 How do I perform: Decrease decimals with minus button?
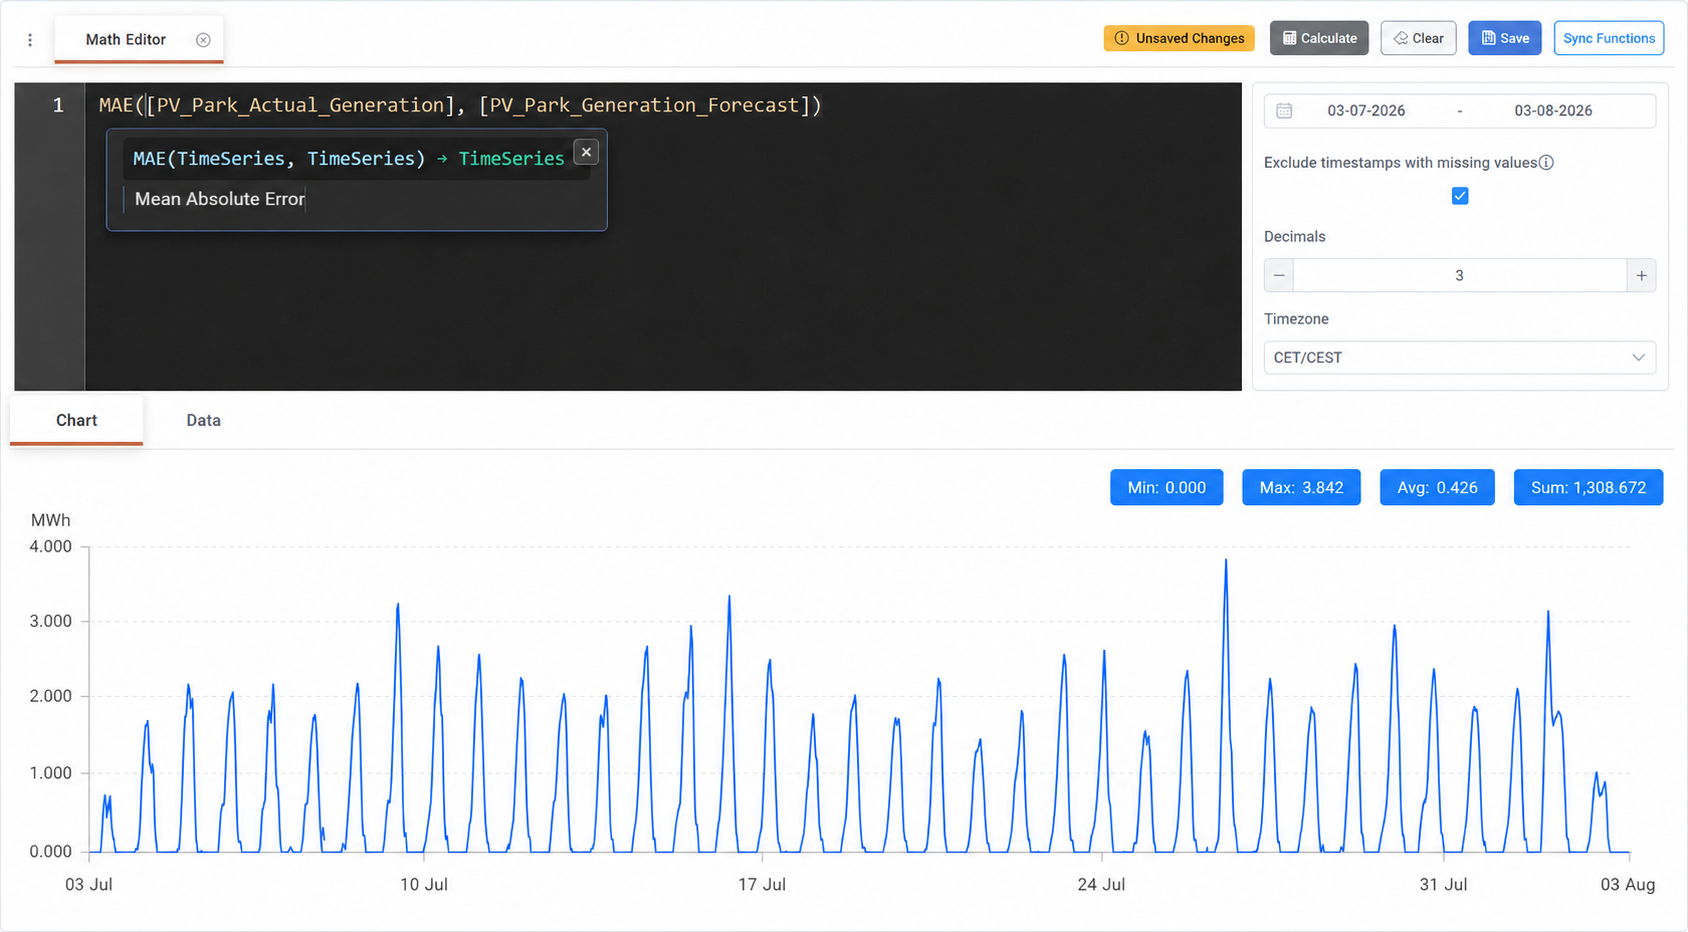coord(1279,276)
